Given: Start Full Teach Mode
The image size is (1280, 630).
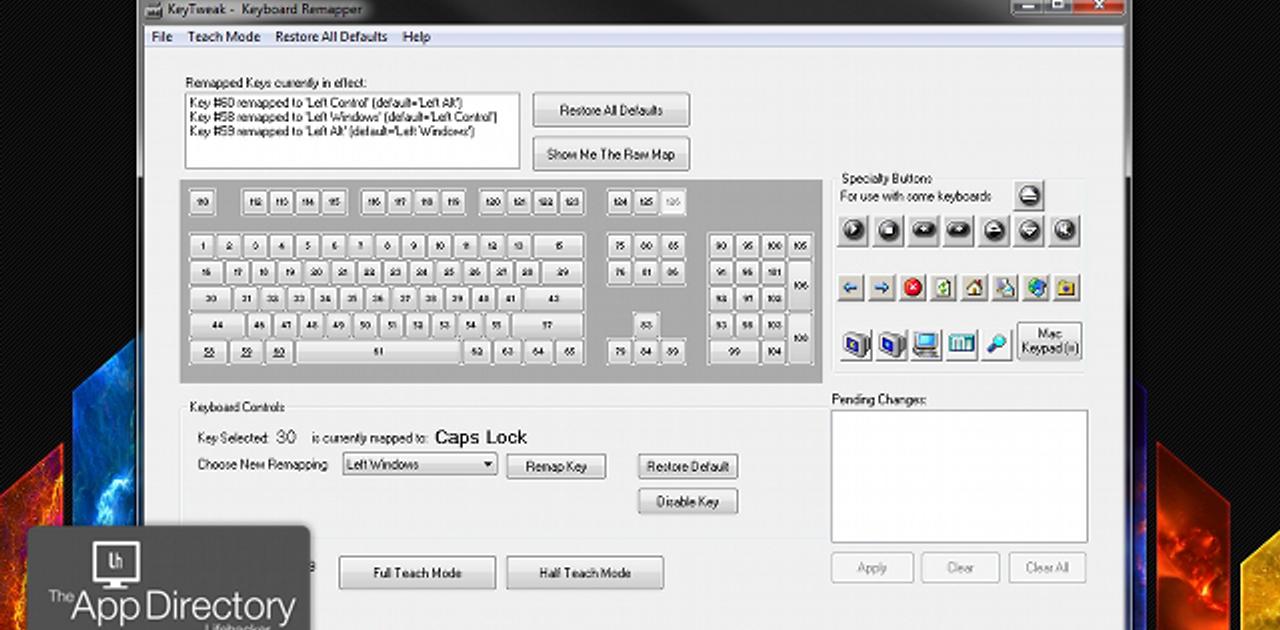Looking at the screenshot, I should coord(417,573).
